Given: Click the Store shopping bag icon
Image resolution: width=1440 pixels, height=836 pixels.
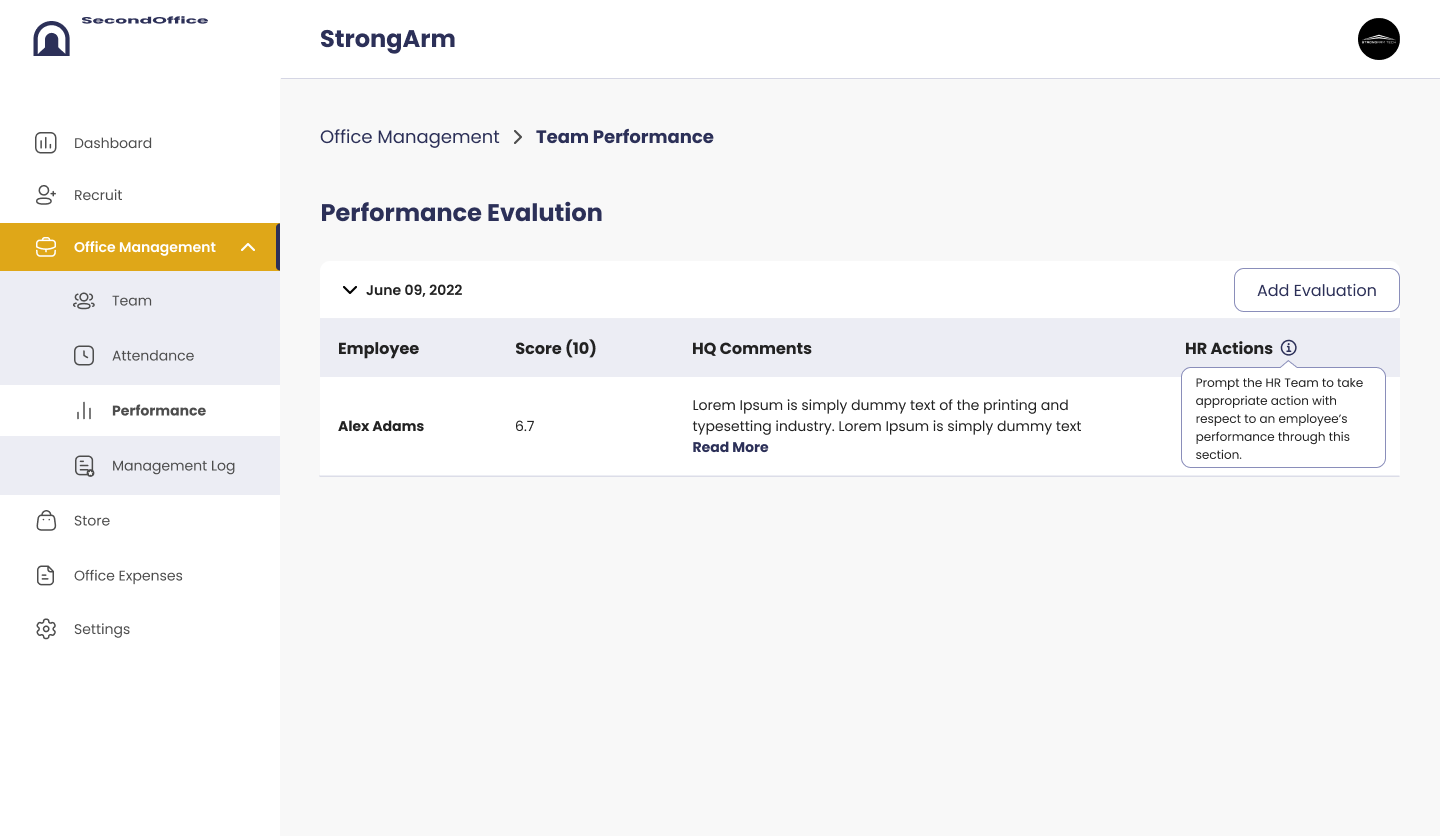Looking at the screenshot, I should pos(46,520).
